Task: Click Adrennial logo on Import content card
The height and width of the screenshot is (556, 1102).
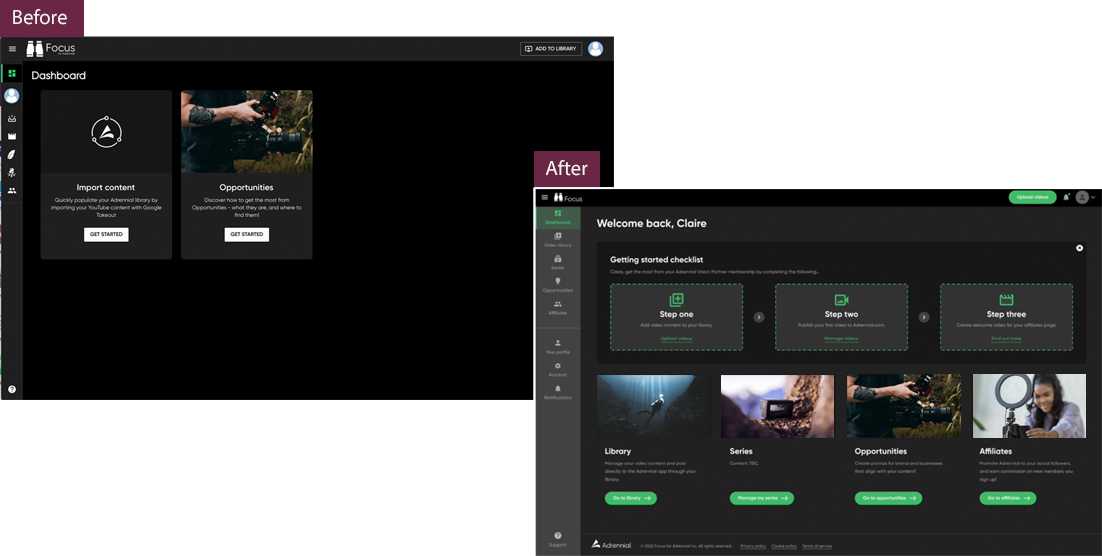Action: click(106, 131)
